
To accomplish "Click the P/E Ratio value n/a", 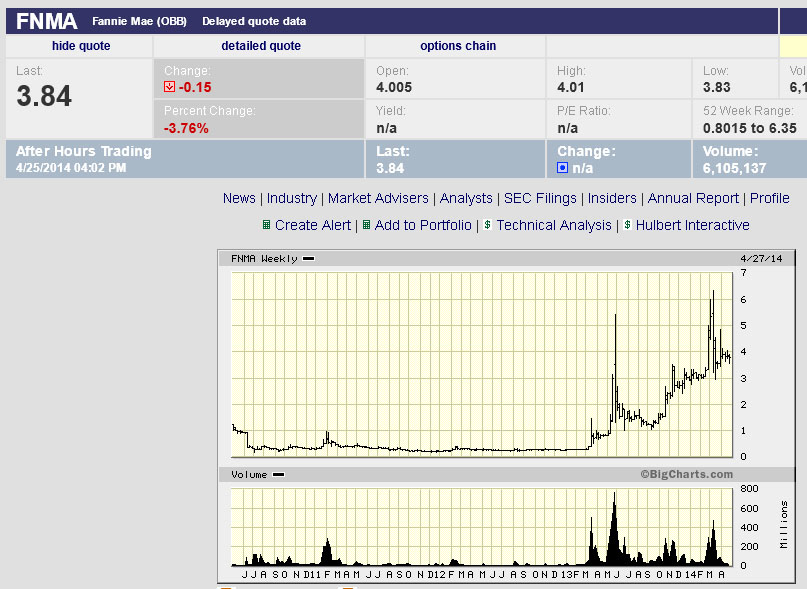I will pyautogui.click(x=567, y=128).
